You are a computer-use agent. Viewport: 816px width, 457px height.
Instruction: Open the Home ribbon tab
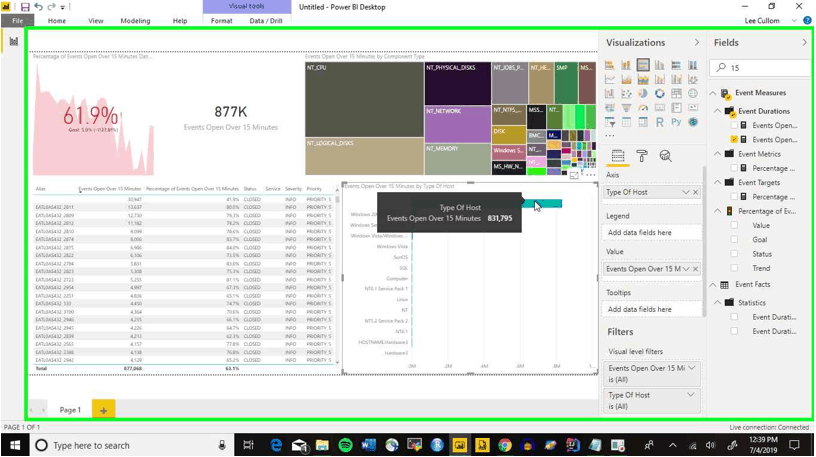[x=57, y=21]
